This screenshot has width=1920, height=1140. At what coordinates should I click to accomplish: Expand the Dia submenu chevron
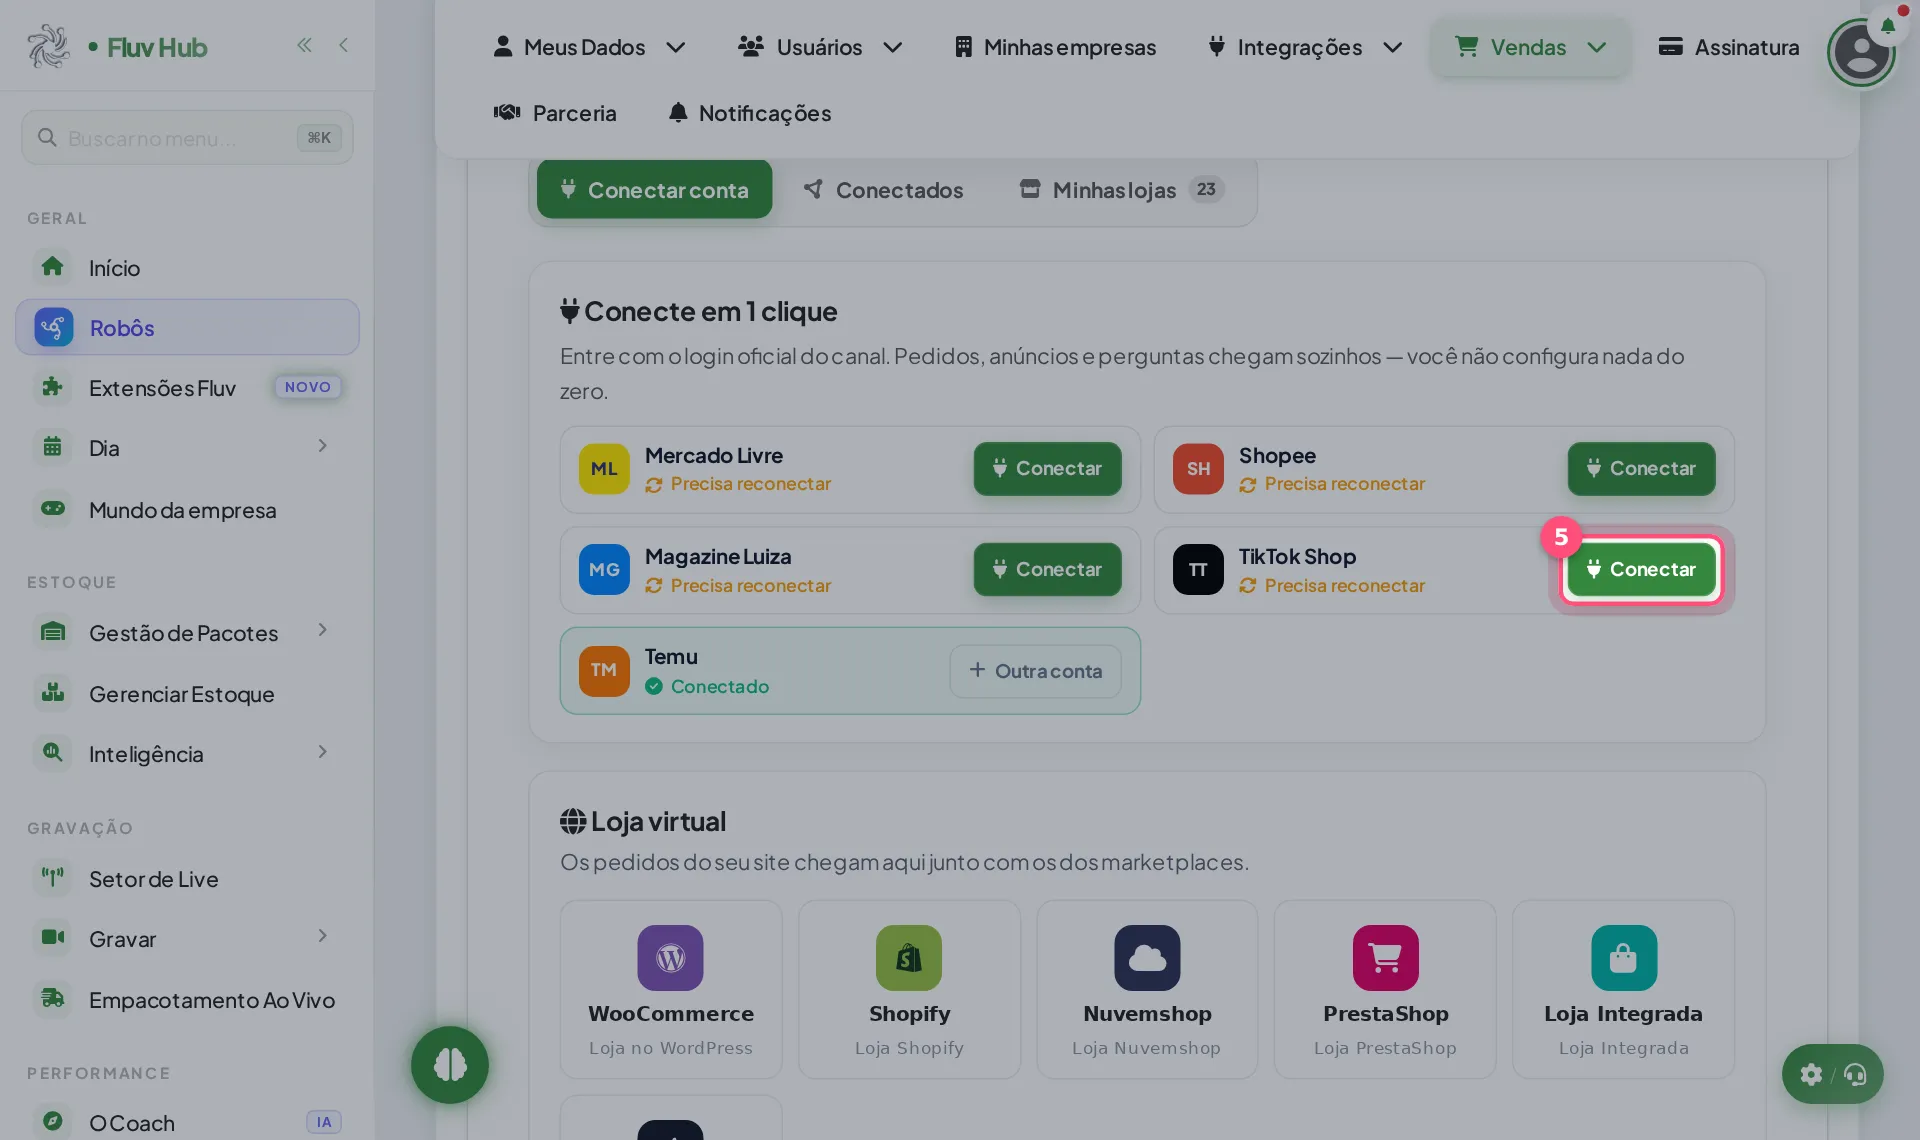(x=322, y=446)
